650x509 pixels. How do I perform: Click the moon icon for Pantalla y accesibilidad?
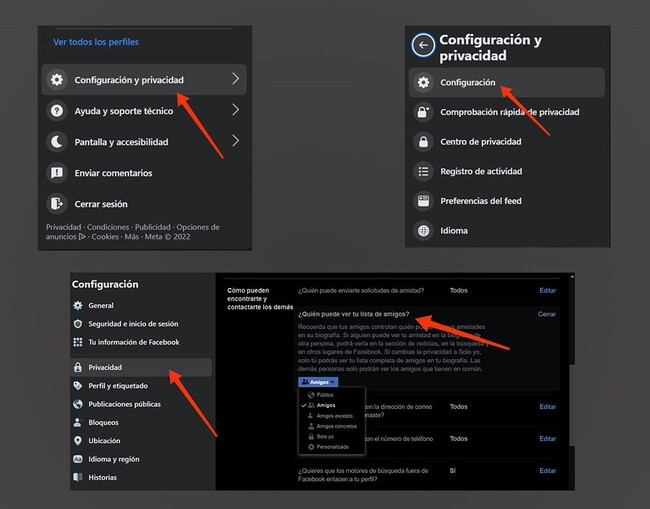coord(57,142)
